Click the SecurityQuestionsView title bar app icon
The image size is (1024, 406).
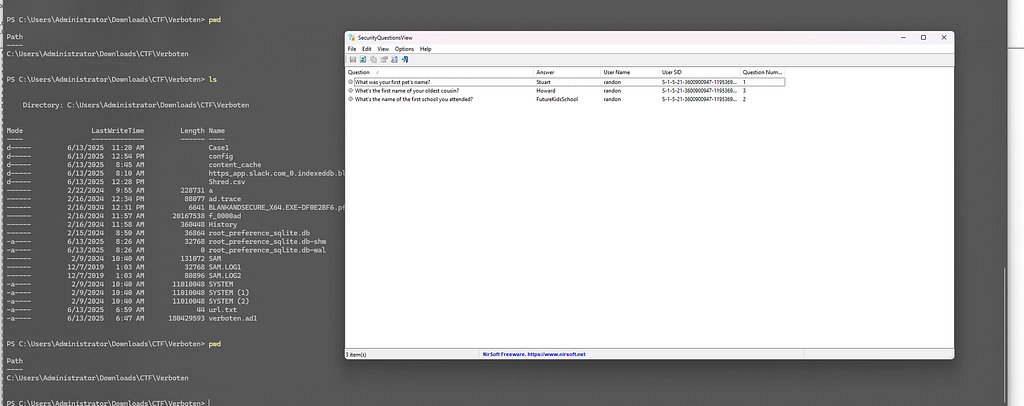(x=351, y=38)
